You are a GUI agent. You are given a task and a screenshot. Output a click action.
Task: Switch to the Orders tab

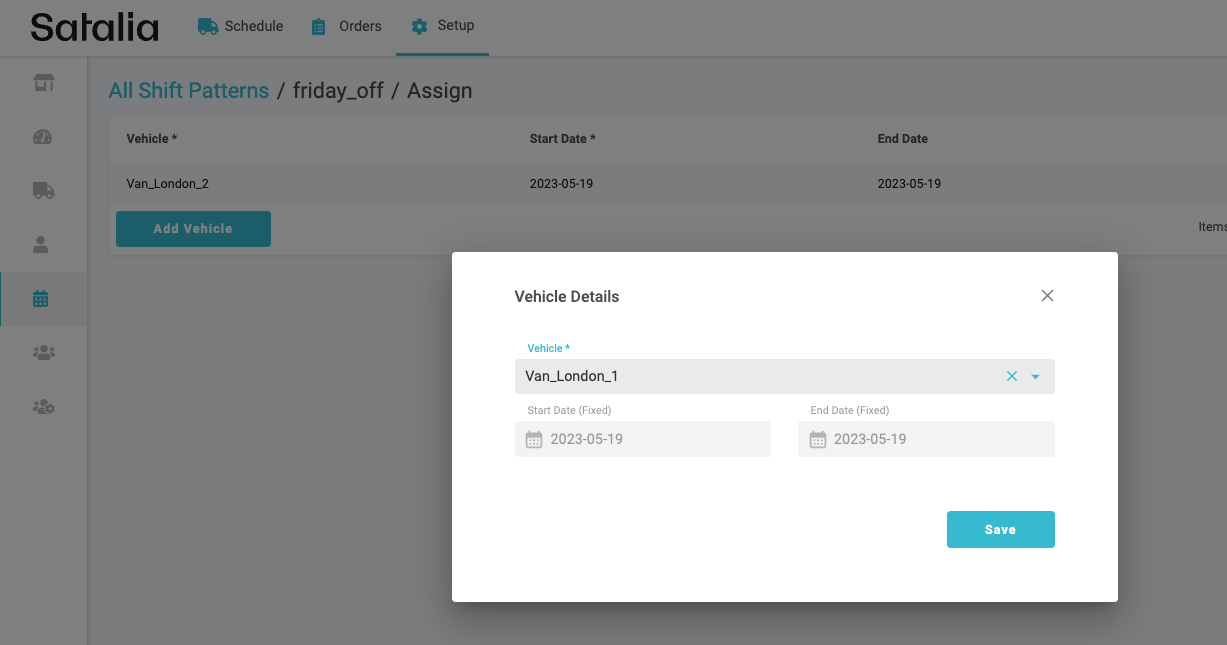point(347,27)
